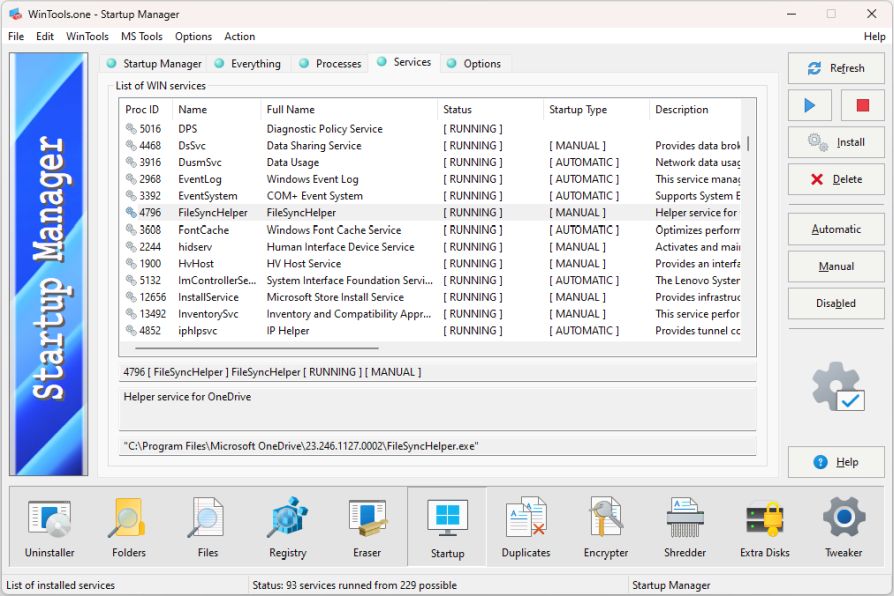Select the HvHost service row
This screenshot has width=894, height=596.
coord(430,263)
